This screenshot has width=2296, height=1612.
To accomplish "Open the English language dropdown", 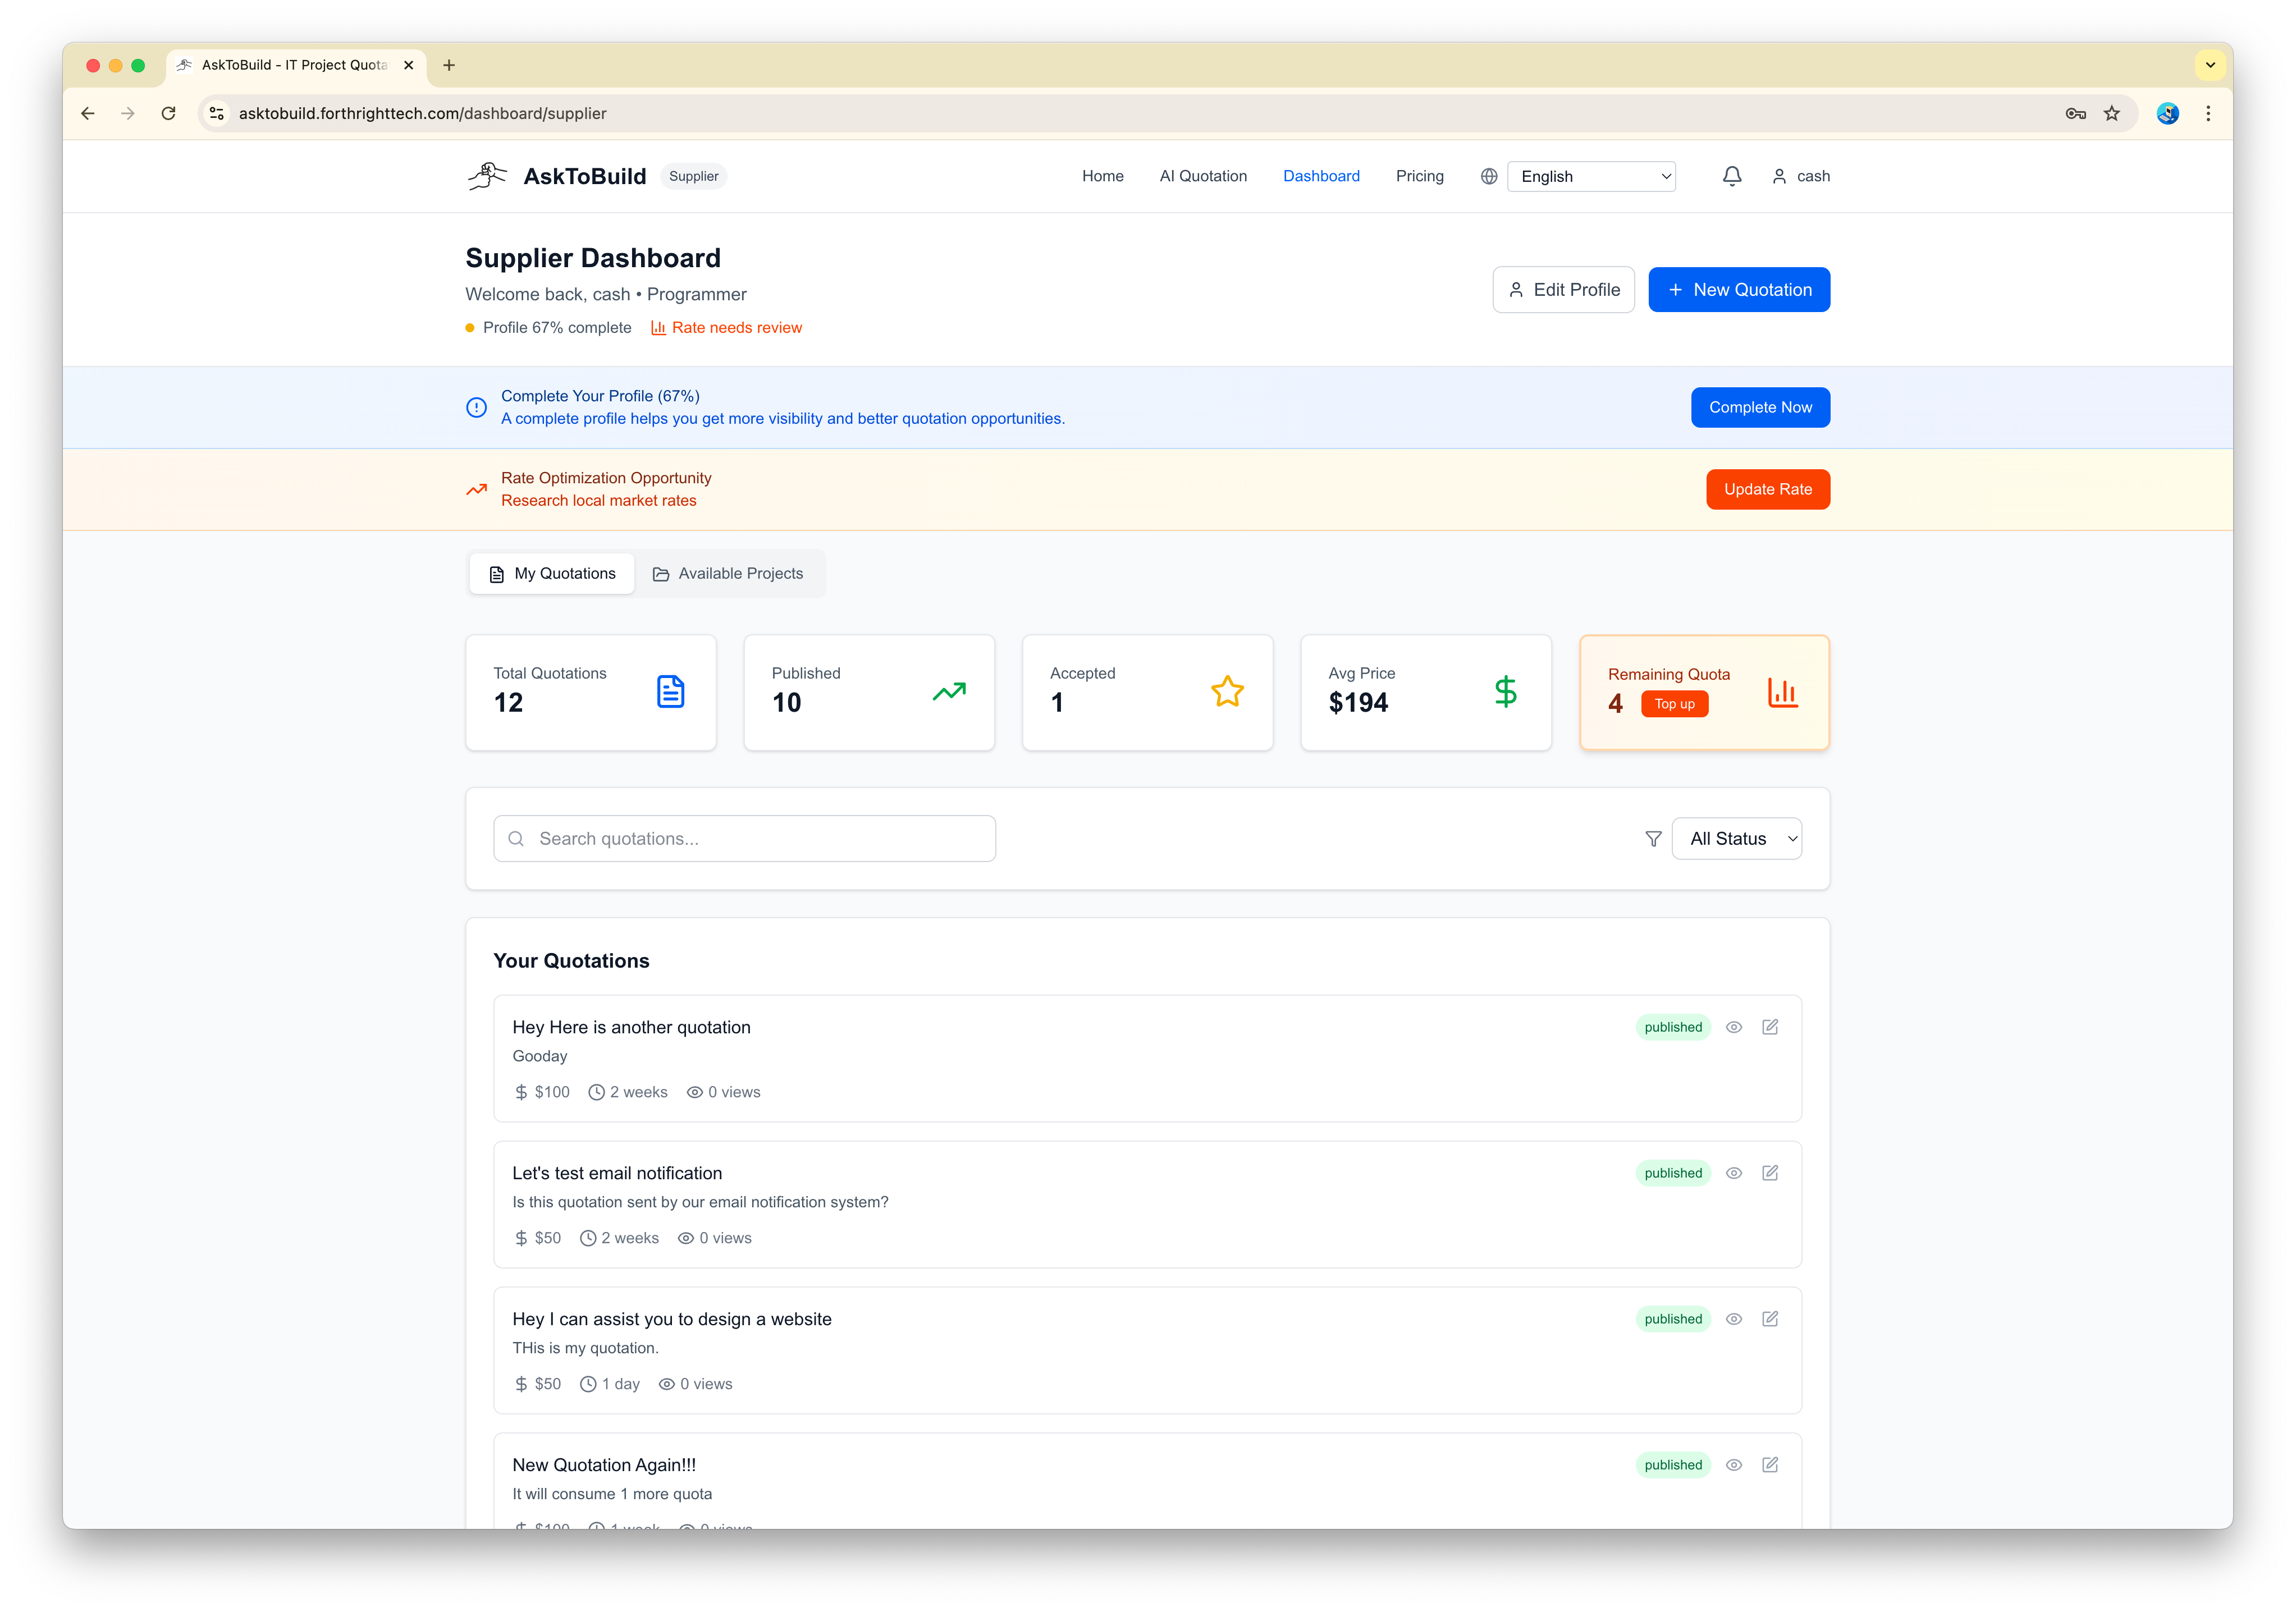I will click(1591, 176).
